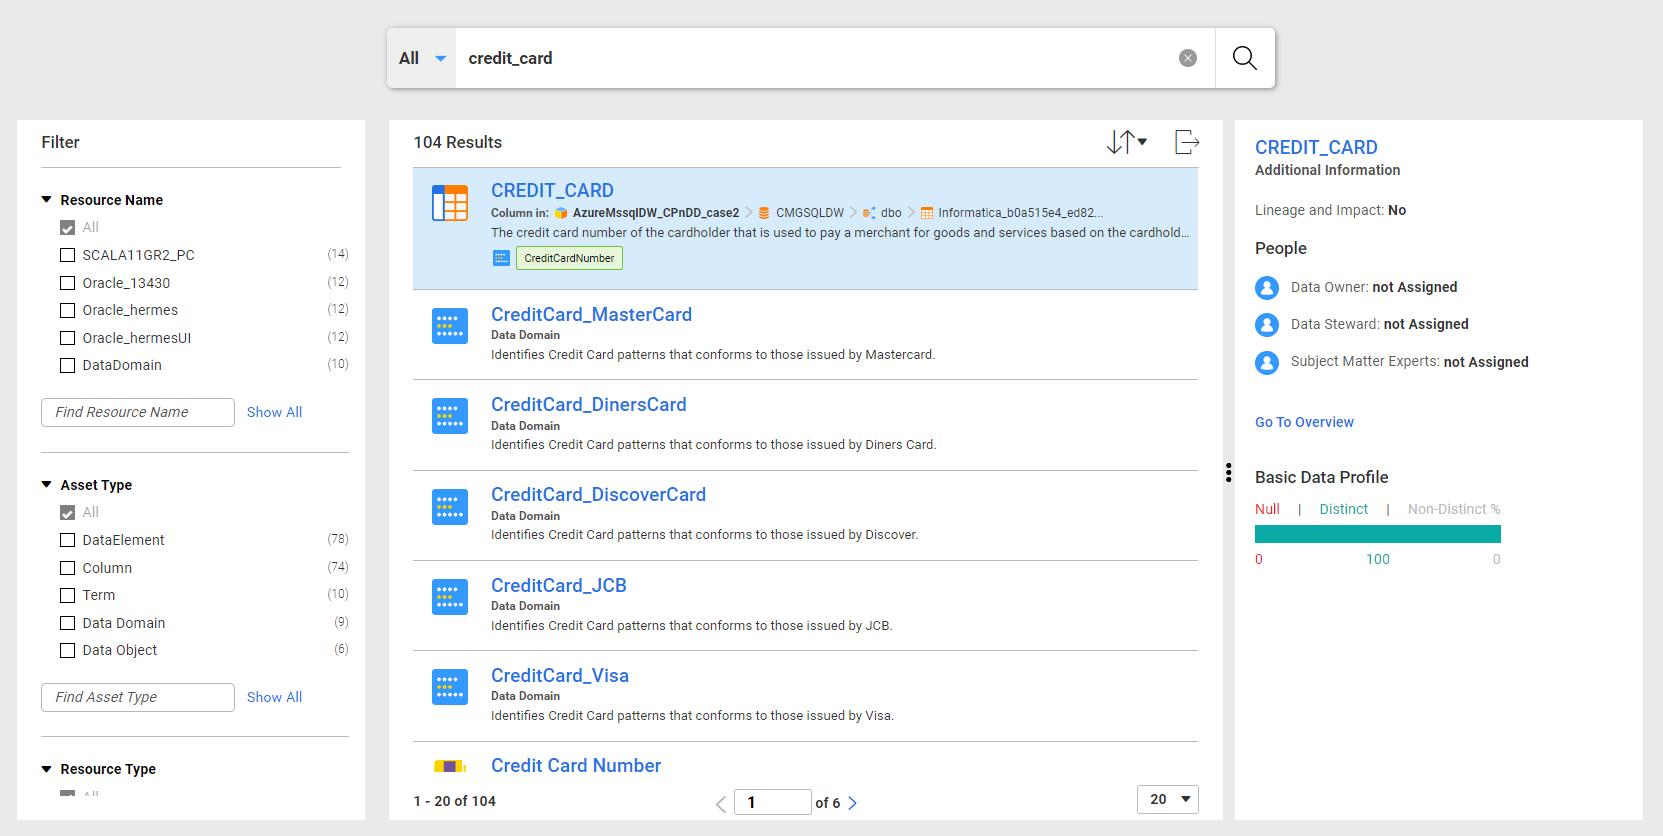Click the magnifier search button

[1244, 58]
